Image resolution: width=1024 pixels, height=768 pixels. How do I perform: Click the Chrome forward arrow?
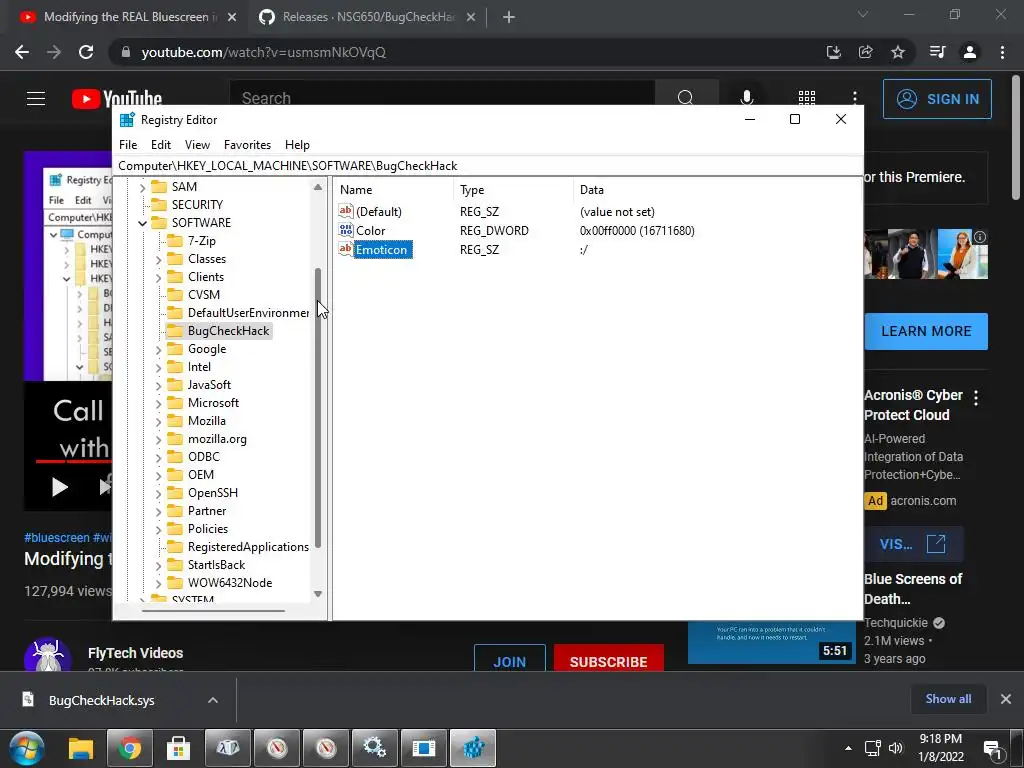point(54,52)
